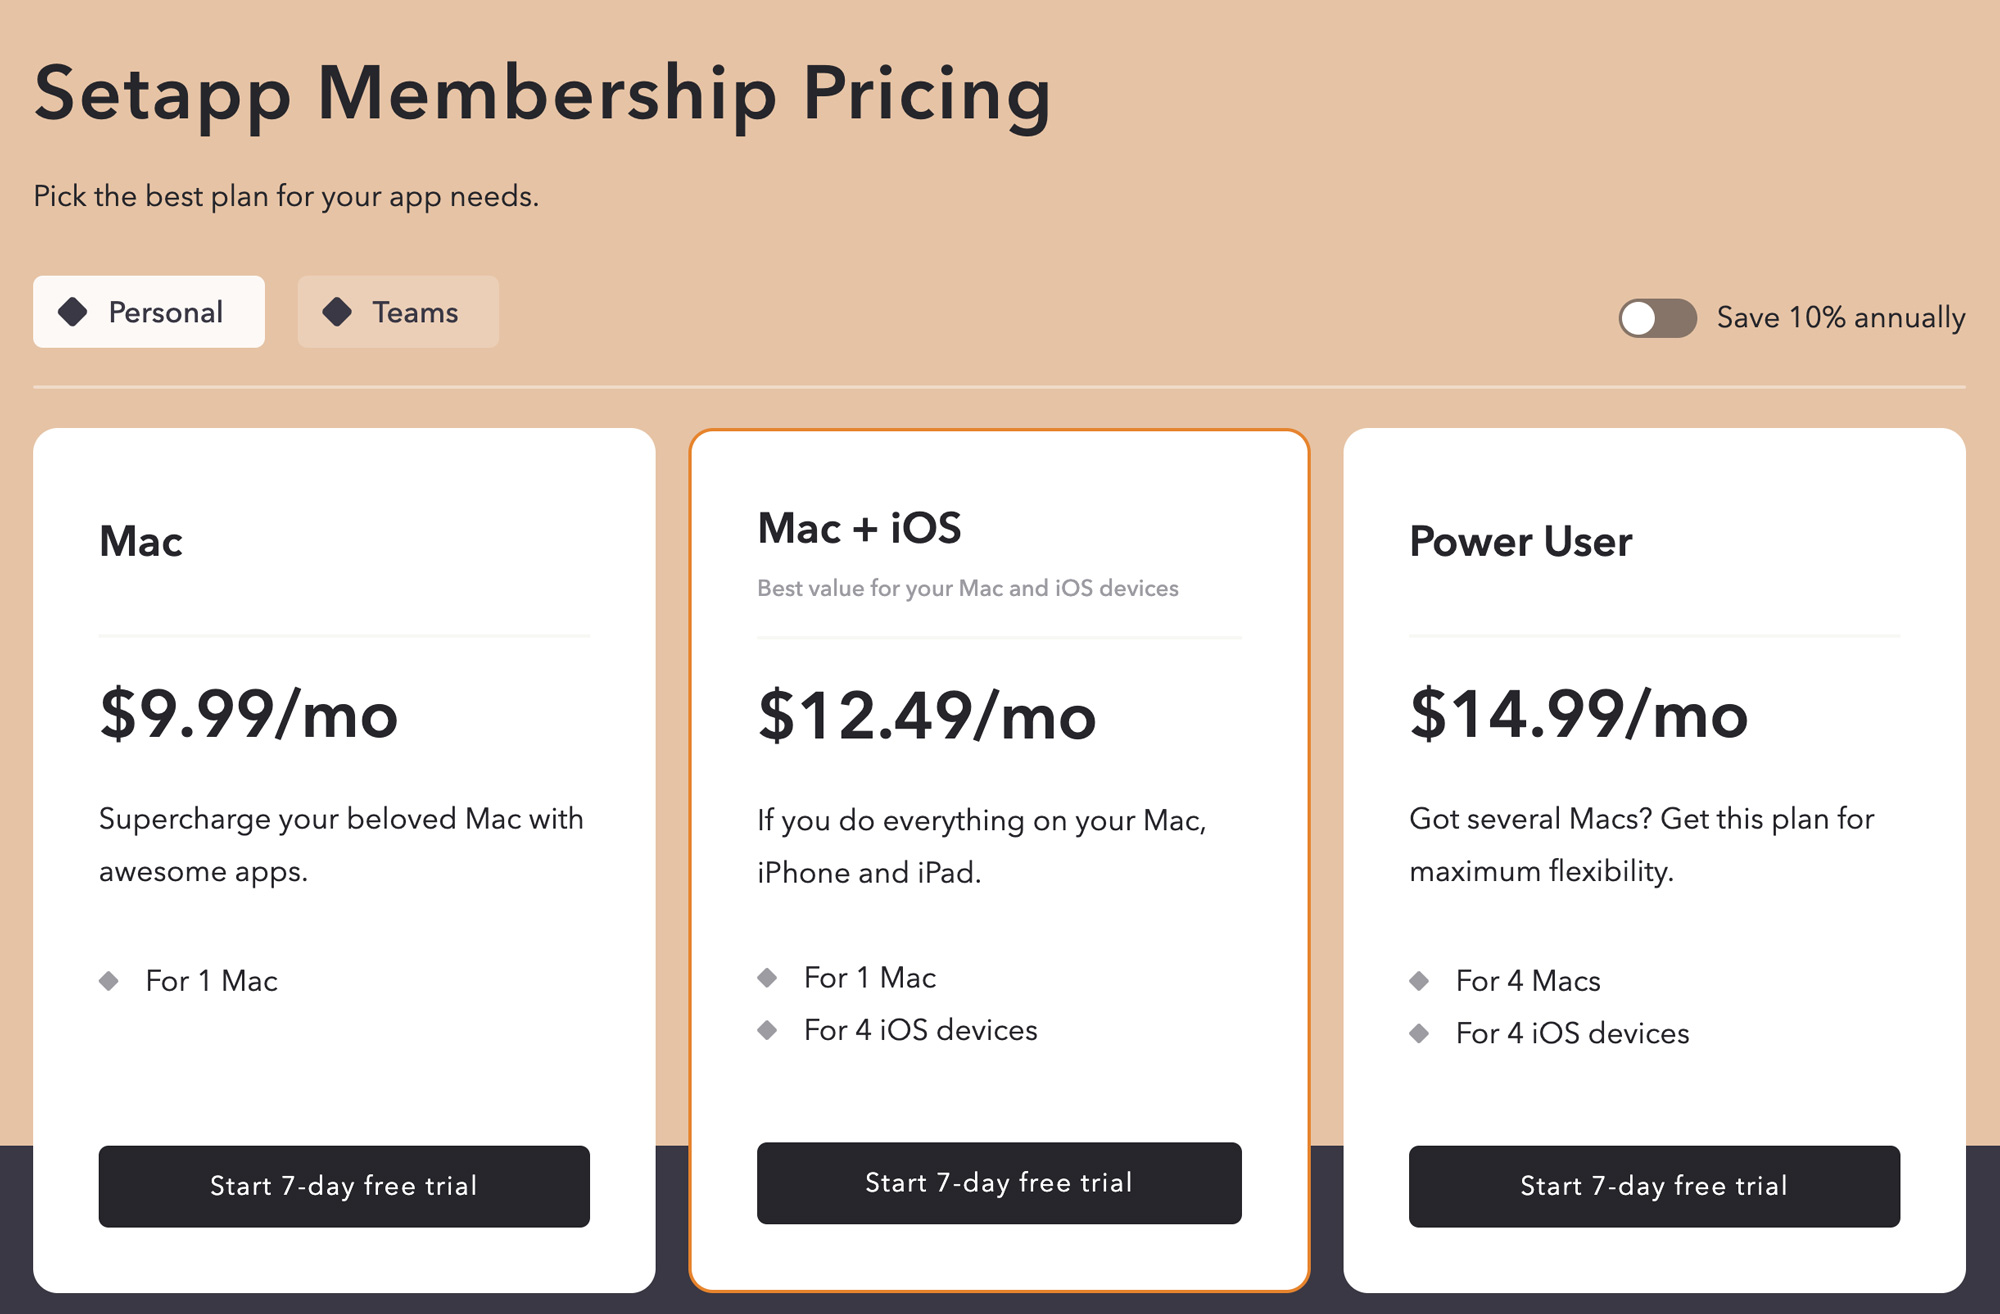2000x1314 pixels.
Task: Click the 'Save 10% annually' label
Action: point(1840,318)
